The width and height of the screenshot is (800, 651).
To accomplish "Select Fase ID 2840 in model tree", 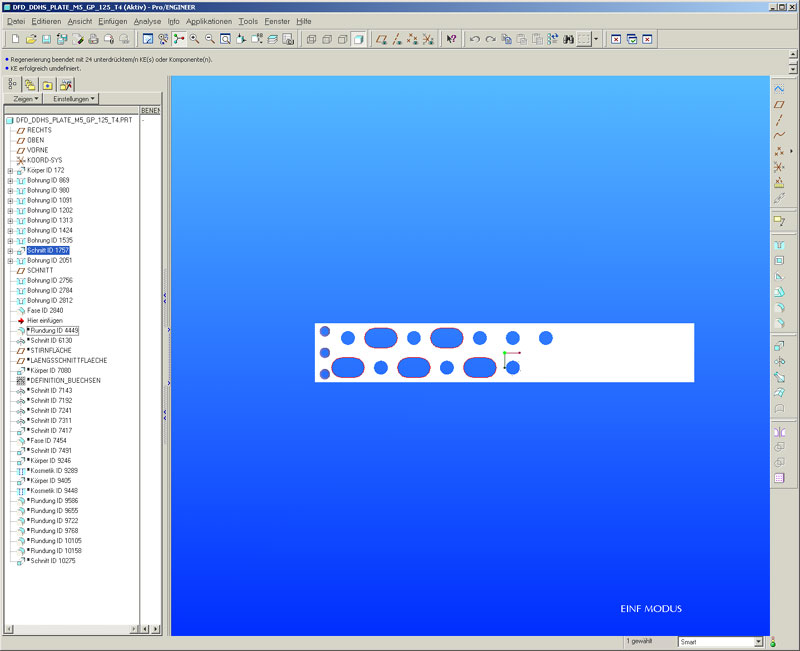I will click(45, 311).
